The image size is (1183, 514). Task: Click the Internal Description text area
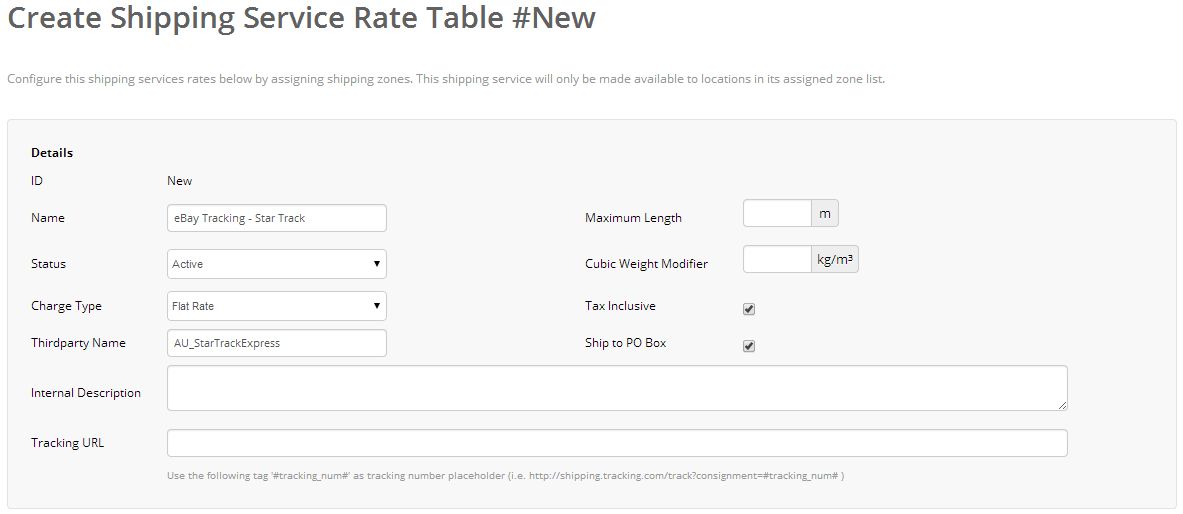point(617,388)
